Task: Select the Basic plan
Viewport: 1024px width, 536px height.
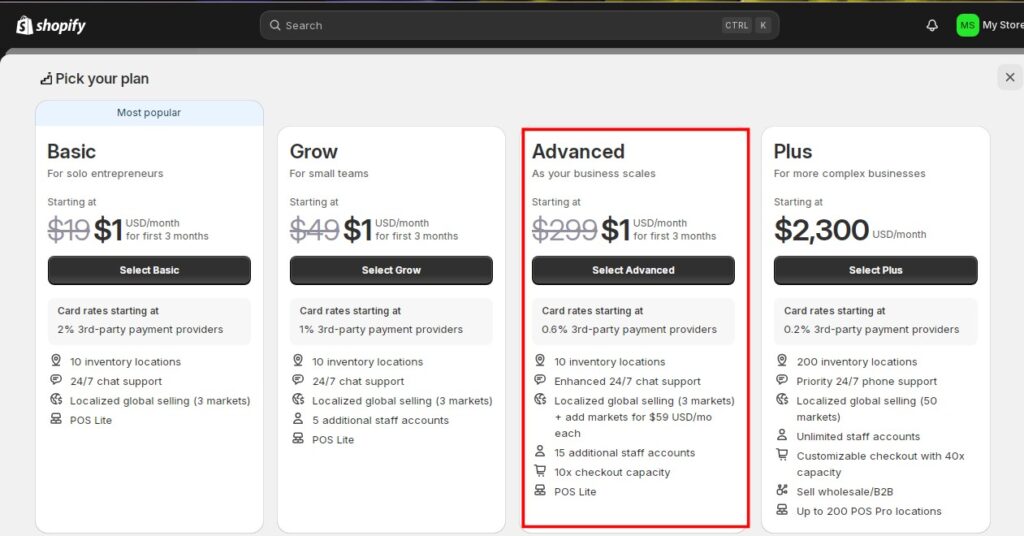Action: tap(149, 270)
